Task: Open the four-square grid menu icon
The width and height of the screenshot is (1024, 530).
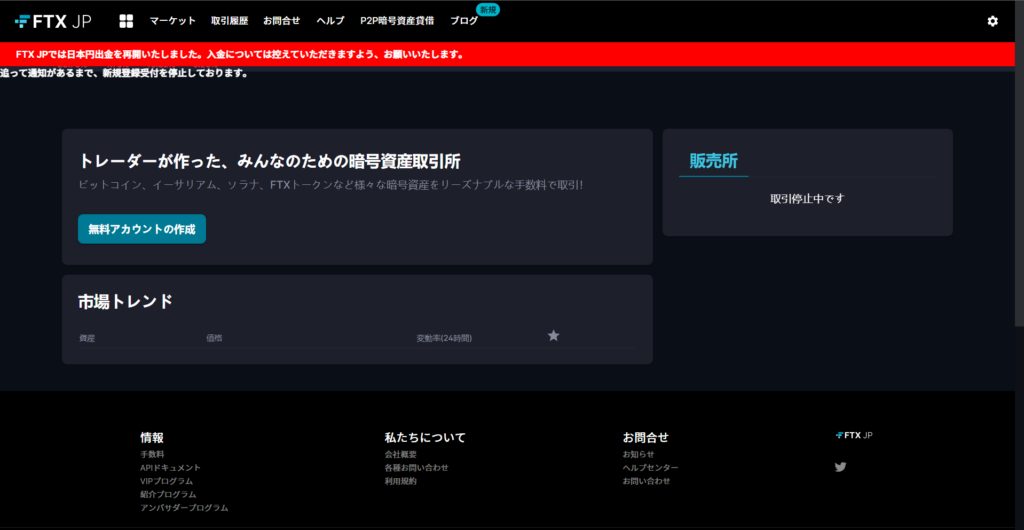Action: click(126, 21)
